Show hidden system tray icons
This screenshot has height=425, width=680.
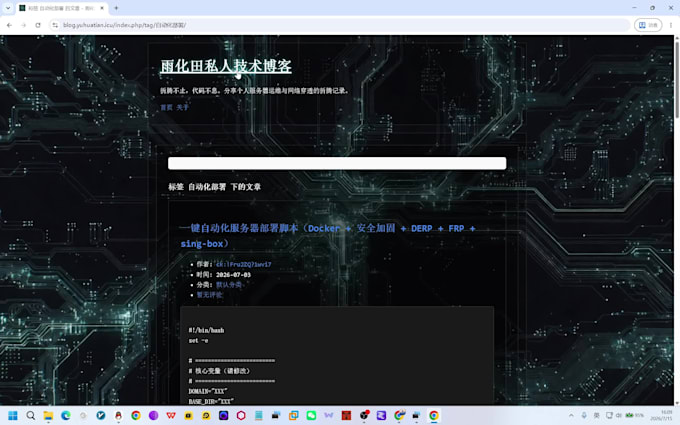click(571, 415)
